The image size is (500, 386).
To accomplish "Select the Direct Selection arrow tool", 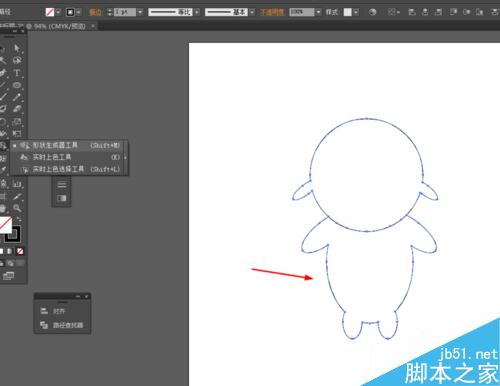I will coord(17,48).
